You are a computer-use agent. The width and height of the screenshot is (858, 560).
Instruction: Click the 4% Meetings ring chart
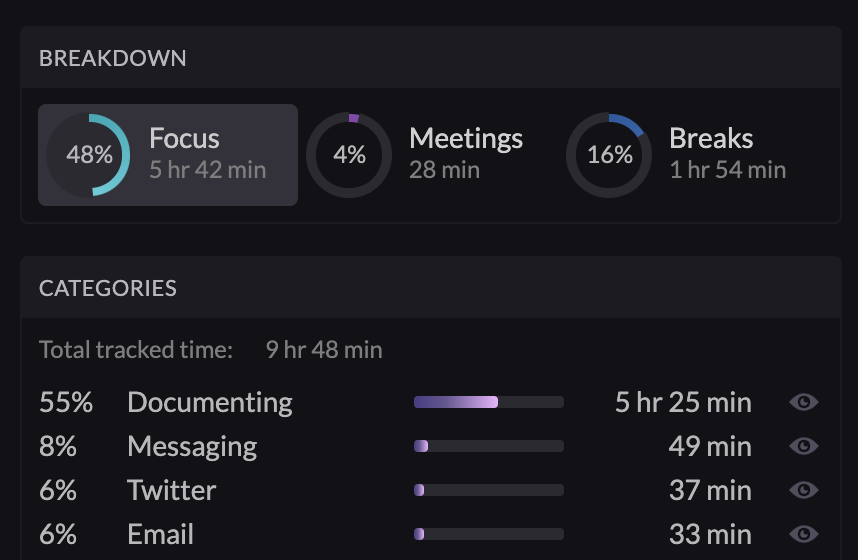click(349, 155)
